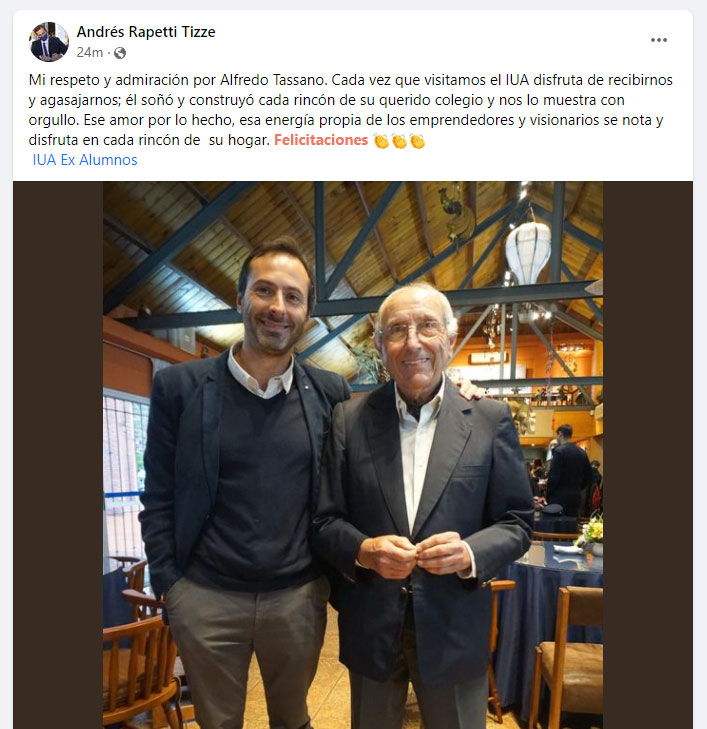Open Andrés Rapetti Tizze's profile picture
Image resolution: width=707 pixels, height=729 pixels.
49,42
